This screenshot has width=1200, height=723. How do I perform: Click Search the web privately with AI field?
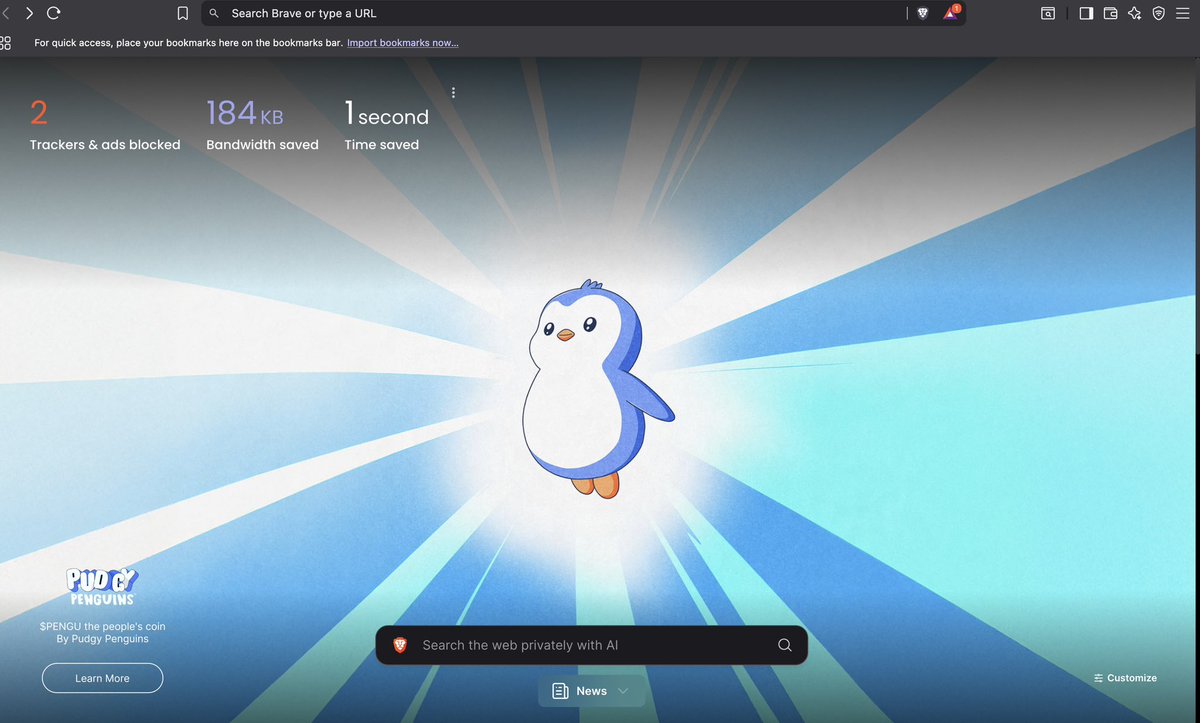tap(591, 645)
